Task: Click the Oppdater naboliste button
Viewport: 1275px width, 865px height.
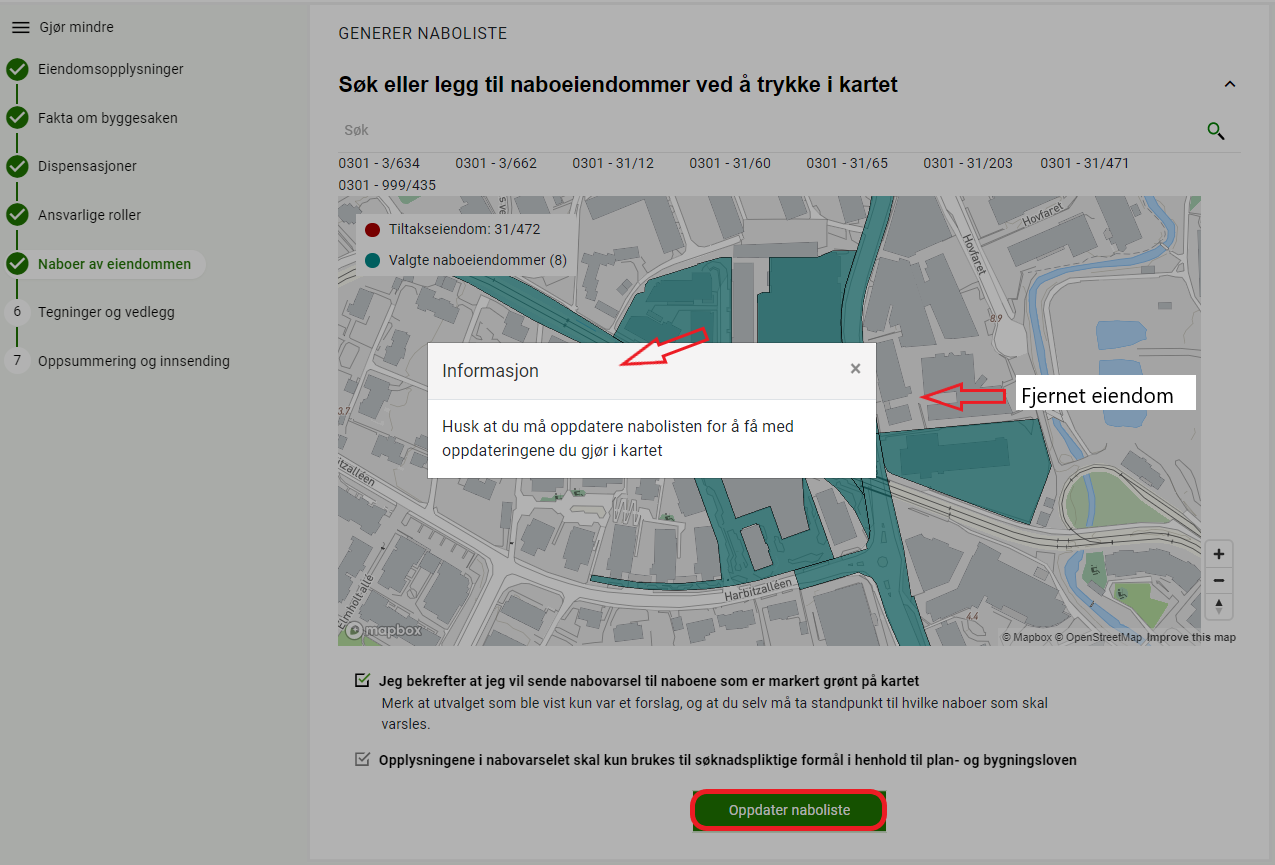Action: (x=789, y=810)
